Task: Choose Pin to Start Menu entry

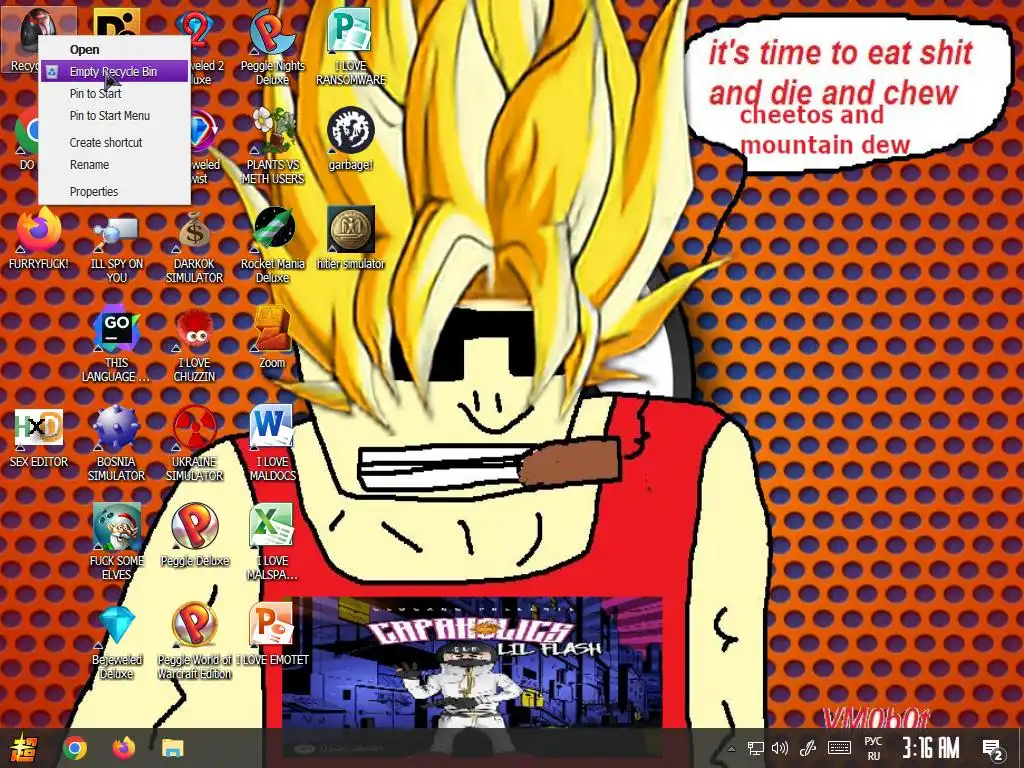Action: pos(115,116)
